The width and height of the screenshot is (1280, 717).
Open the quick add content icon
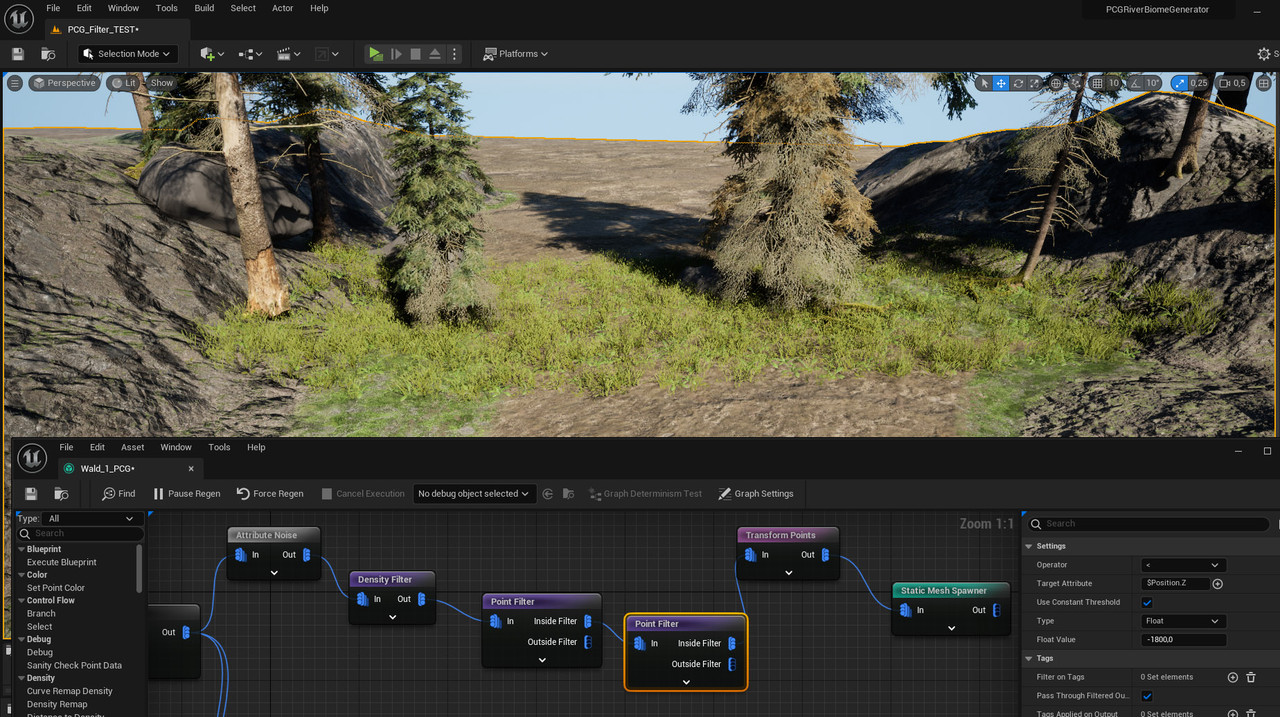point(212,54)
